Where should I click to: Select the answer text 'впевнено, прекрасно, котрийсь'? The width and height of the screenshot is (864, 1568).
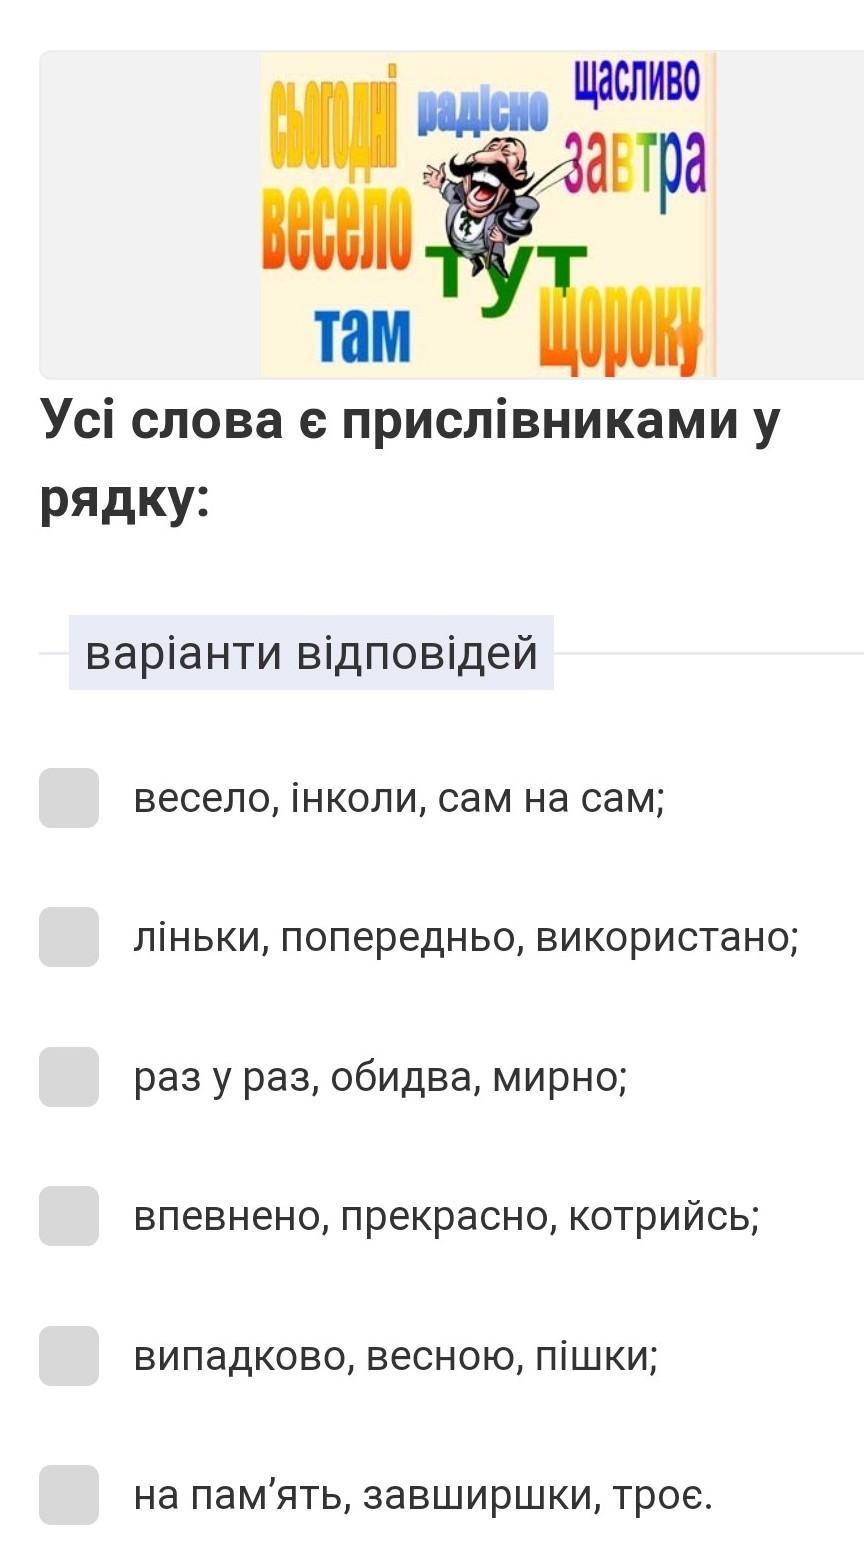(x=447, y=1217)
